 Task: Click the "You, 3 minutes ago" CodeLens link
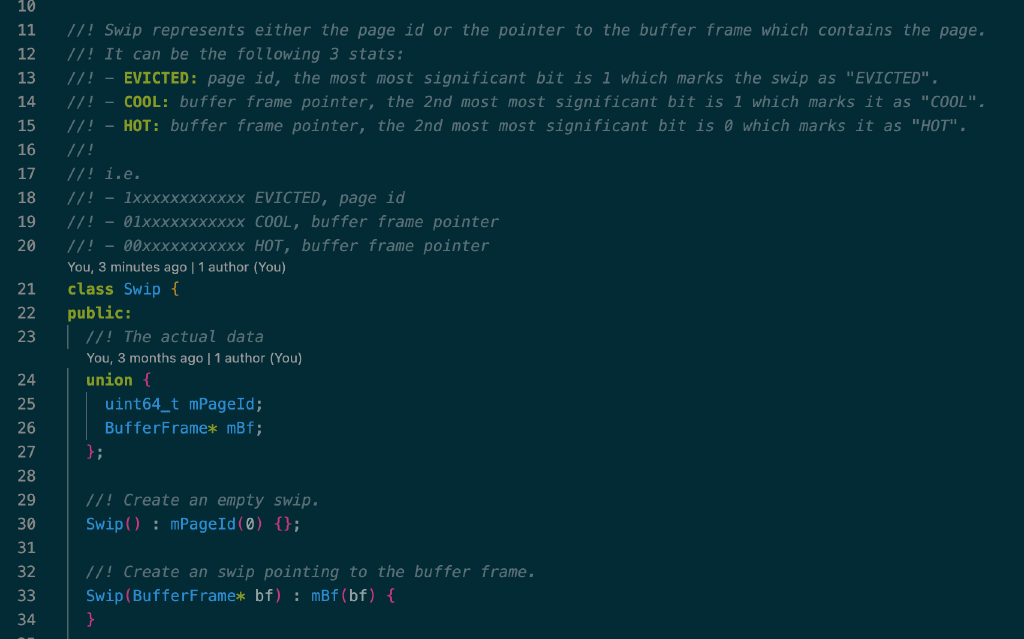pos(126,267)
